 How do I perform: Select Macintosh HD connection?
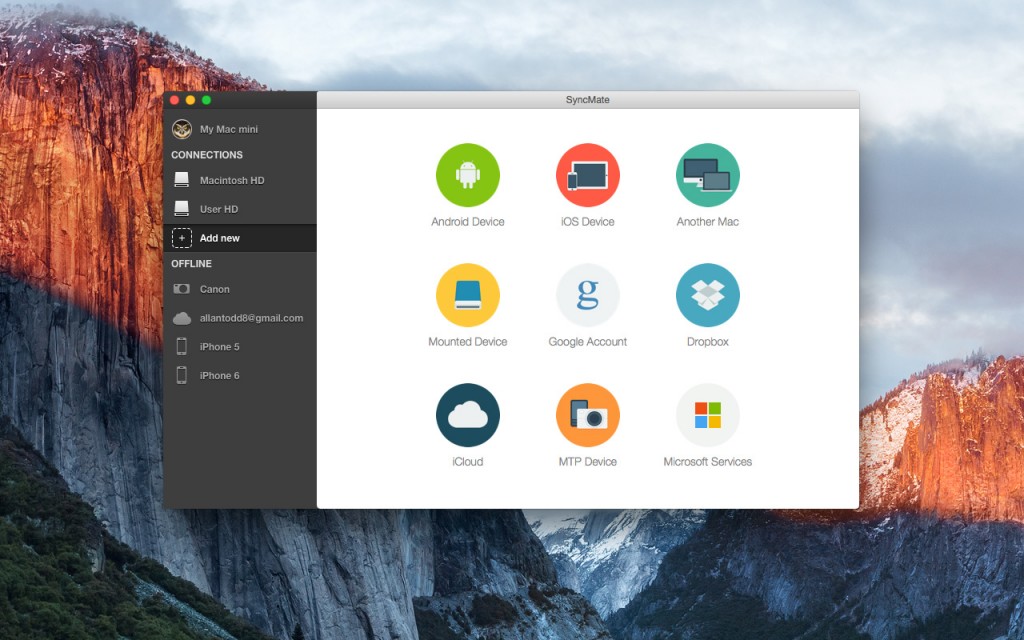coord(240,180)
